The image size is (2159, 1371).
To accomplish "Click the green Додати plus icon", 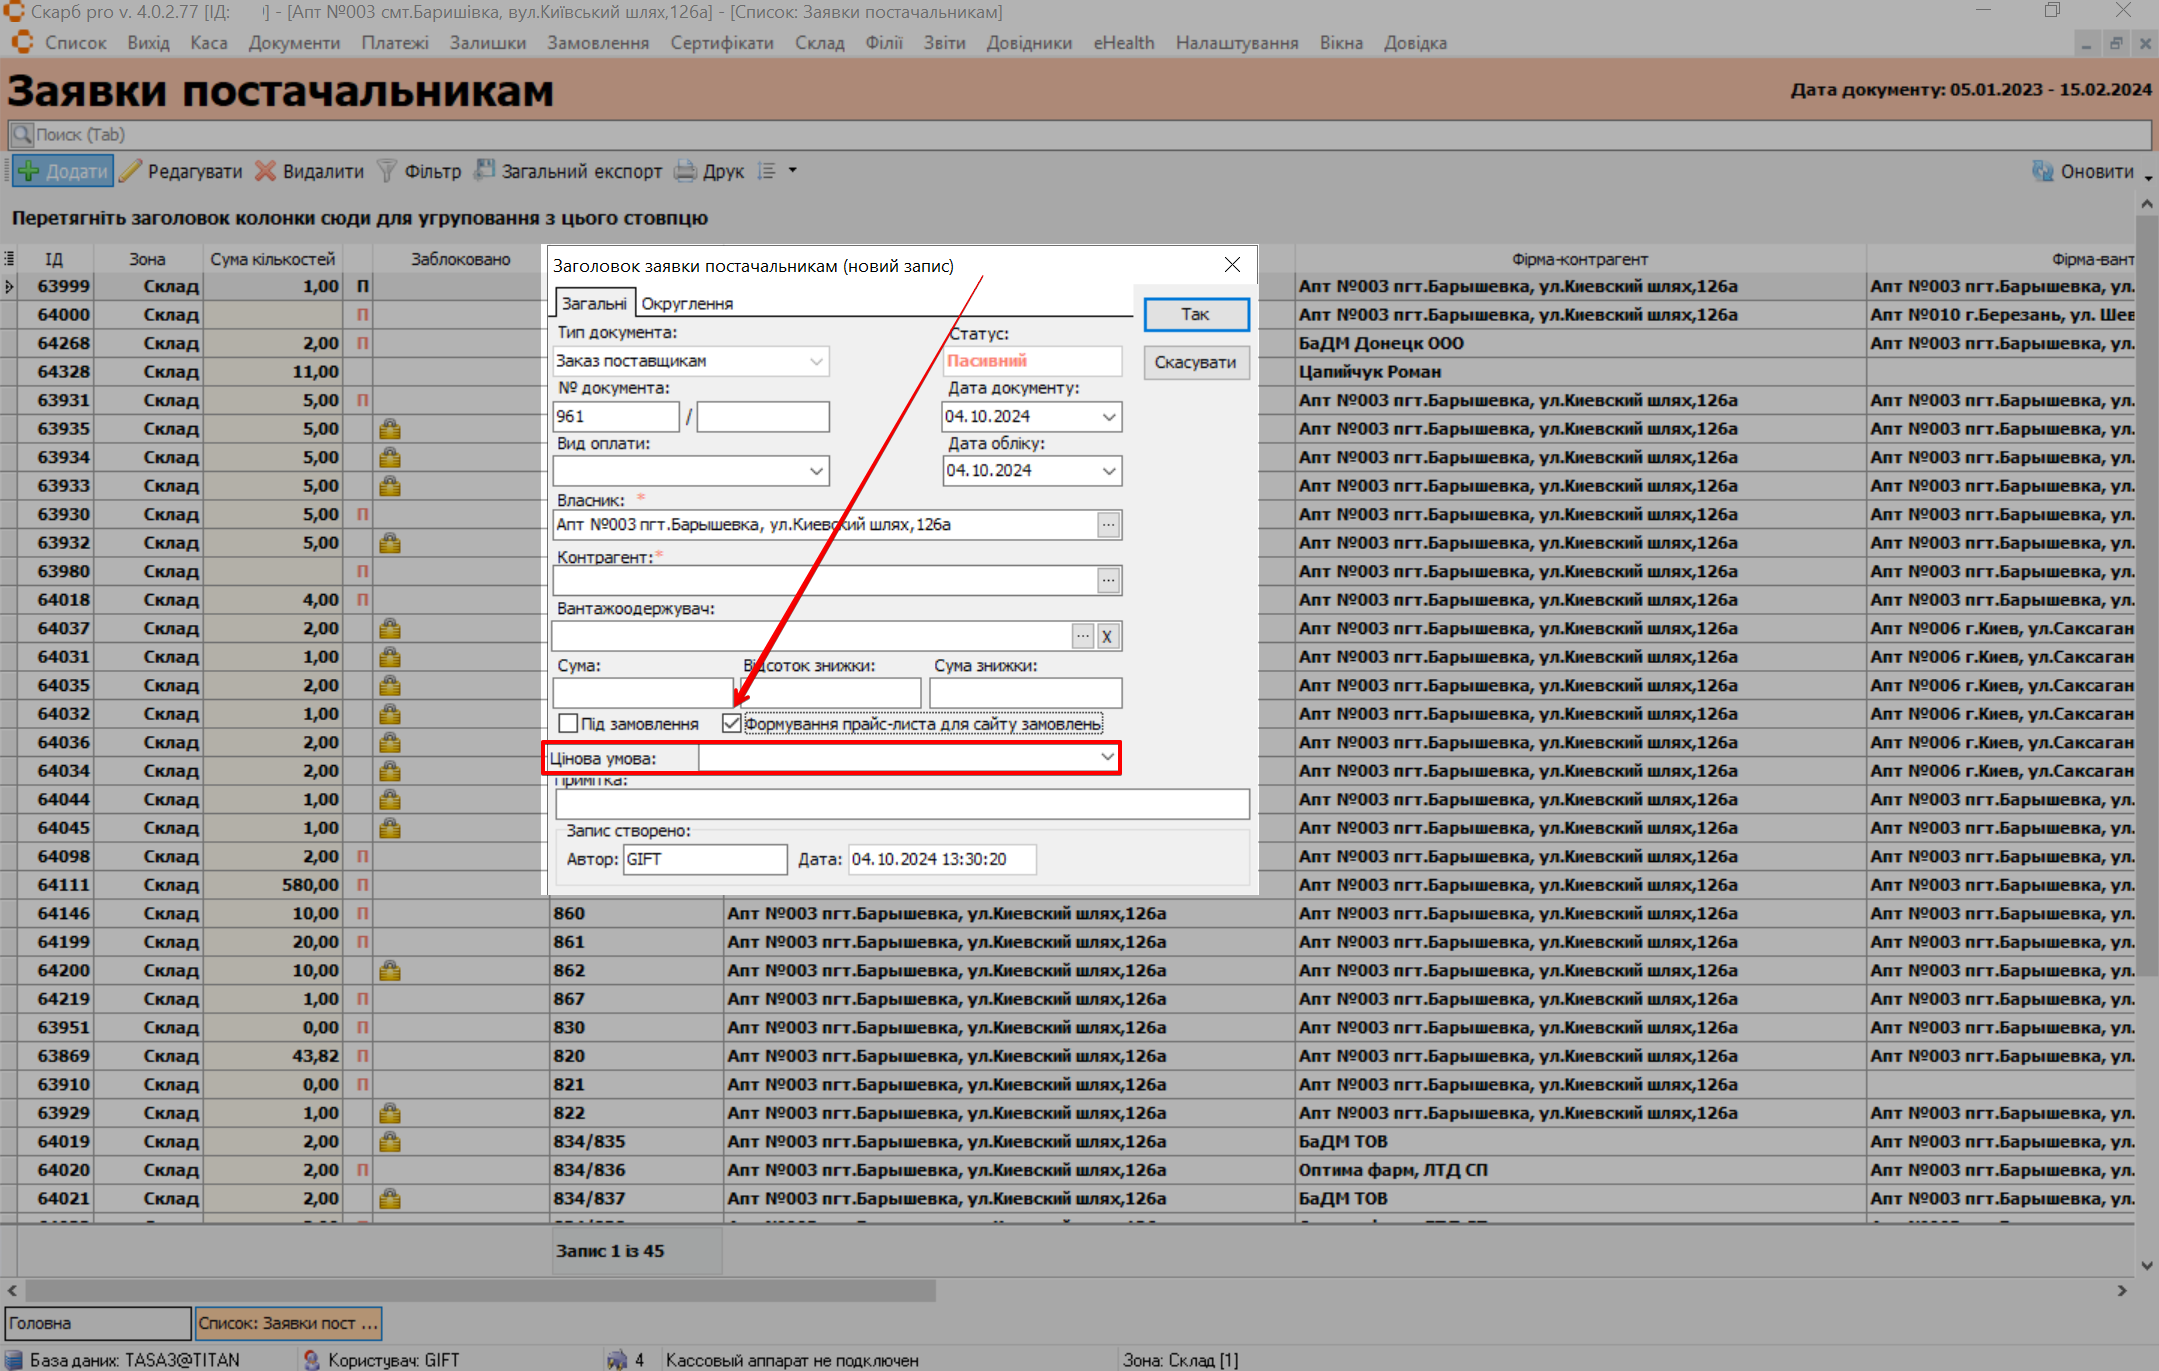I will tap(29, 171).
